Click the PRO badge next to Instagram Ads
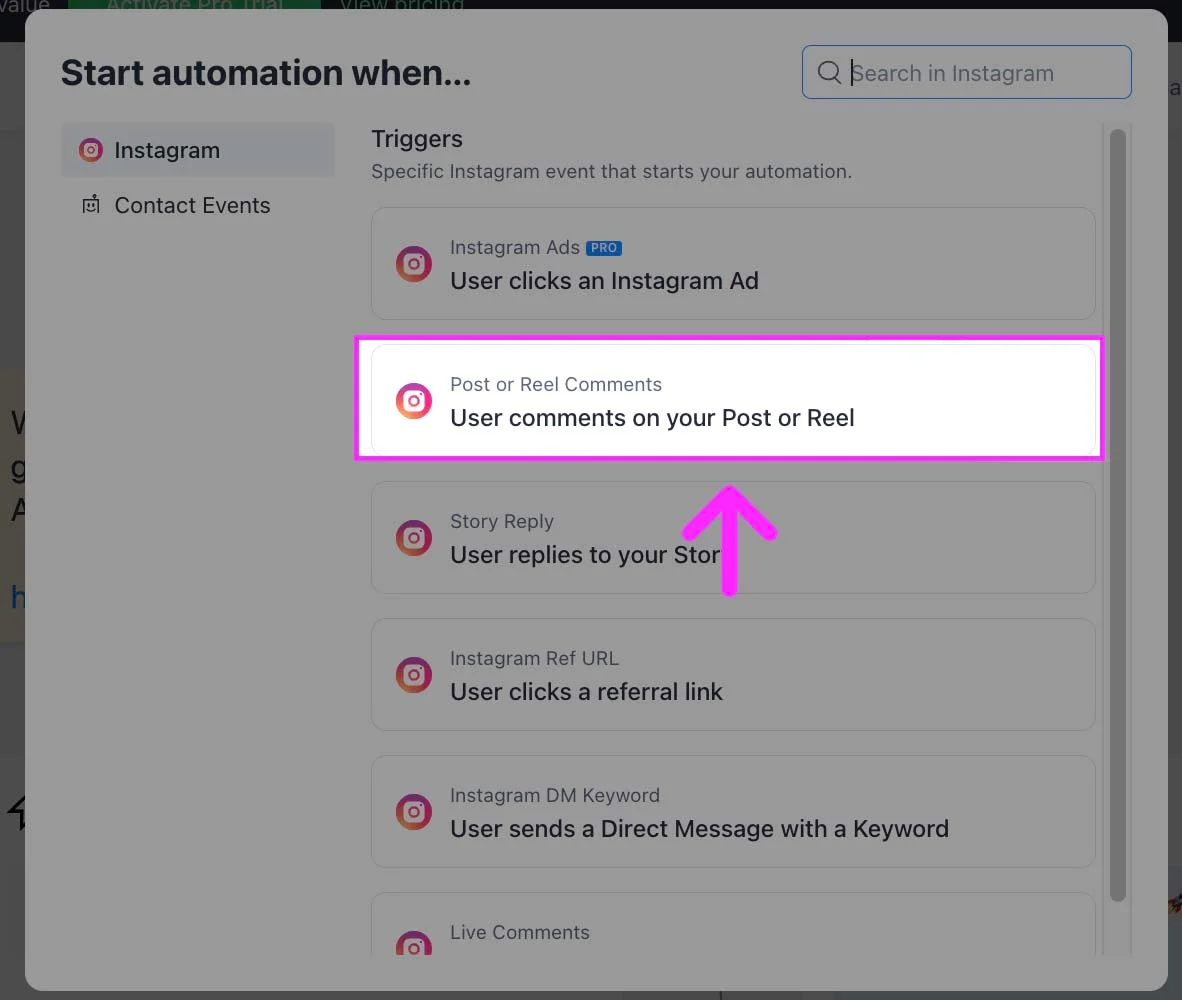Image resolution: width=1182 pixels, height=1000 pixels. [604, 248]
